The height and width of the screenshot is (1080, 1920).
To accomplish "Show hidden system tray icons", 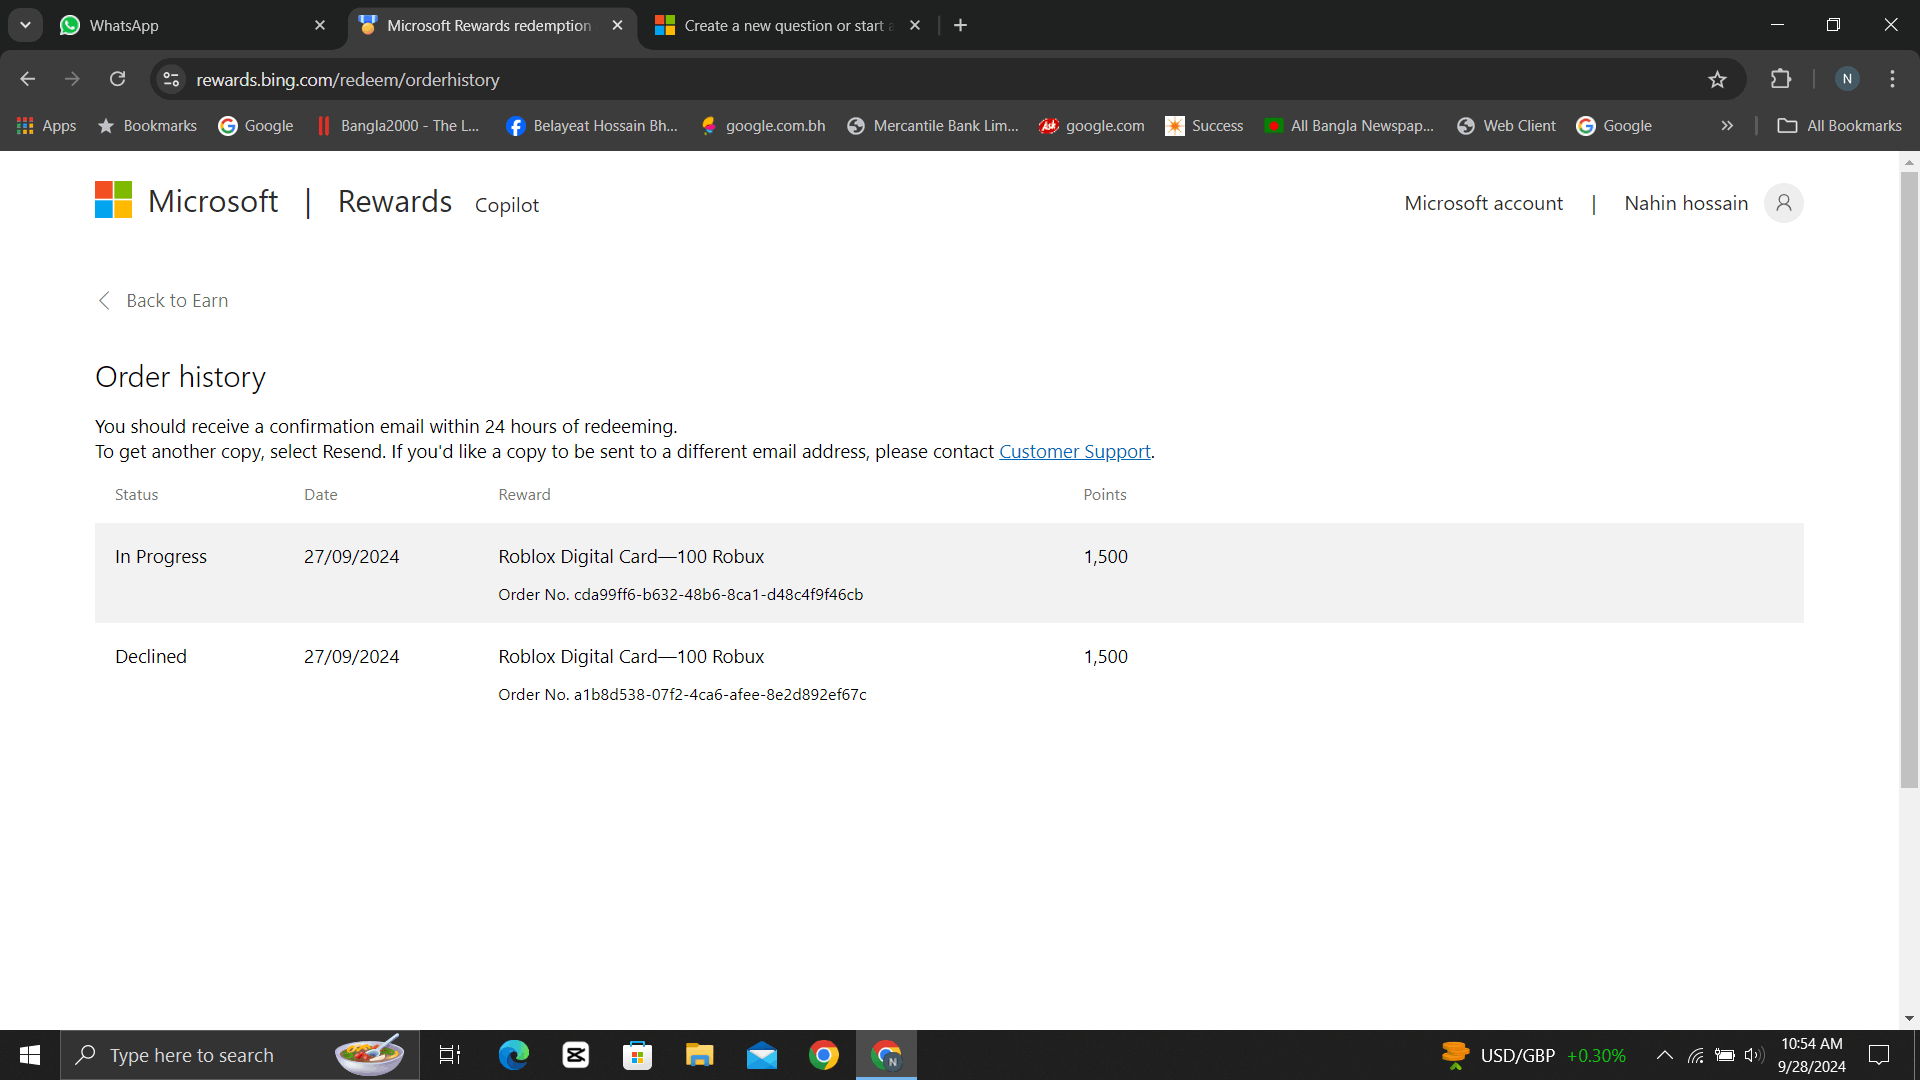I will pos(1664,1055).
